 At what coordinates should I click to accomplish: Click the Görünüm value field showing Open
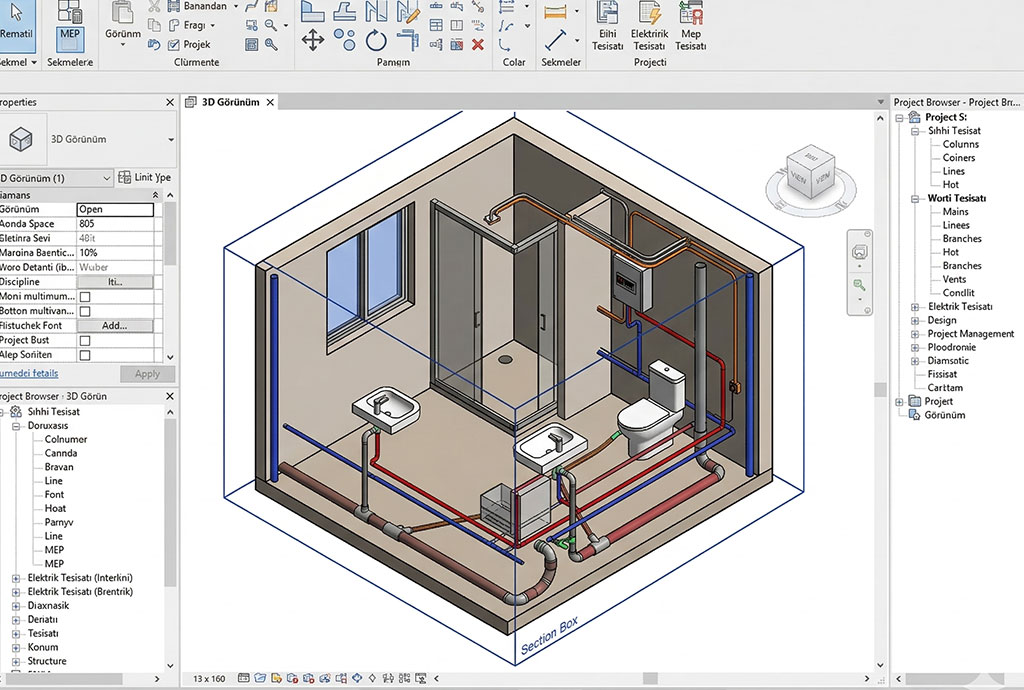[115, 210]
